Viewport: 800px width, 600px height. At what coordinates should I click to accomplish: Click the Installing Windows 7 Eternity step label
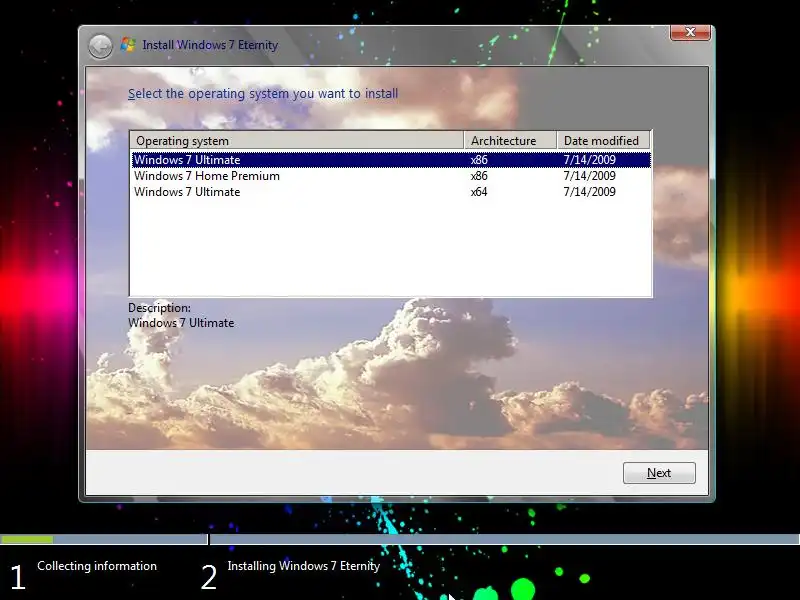[x=304, y=566]
